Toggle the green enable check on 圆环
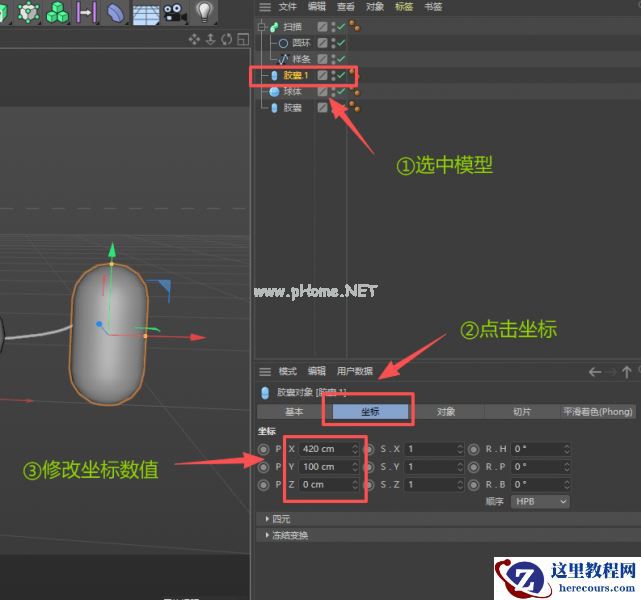The image size is (641, 600). pos(341,43)
